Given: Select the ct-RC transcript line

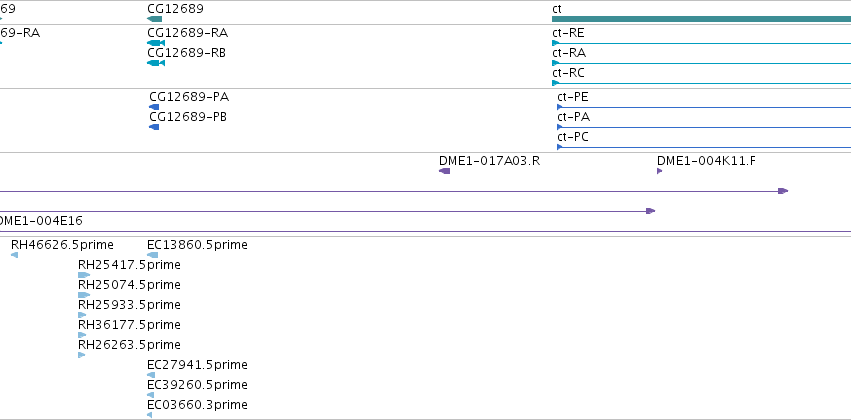Looking at the screenshot, I should coord(701,83).
